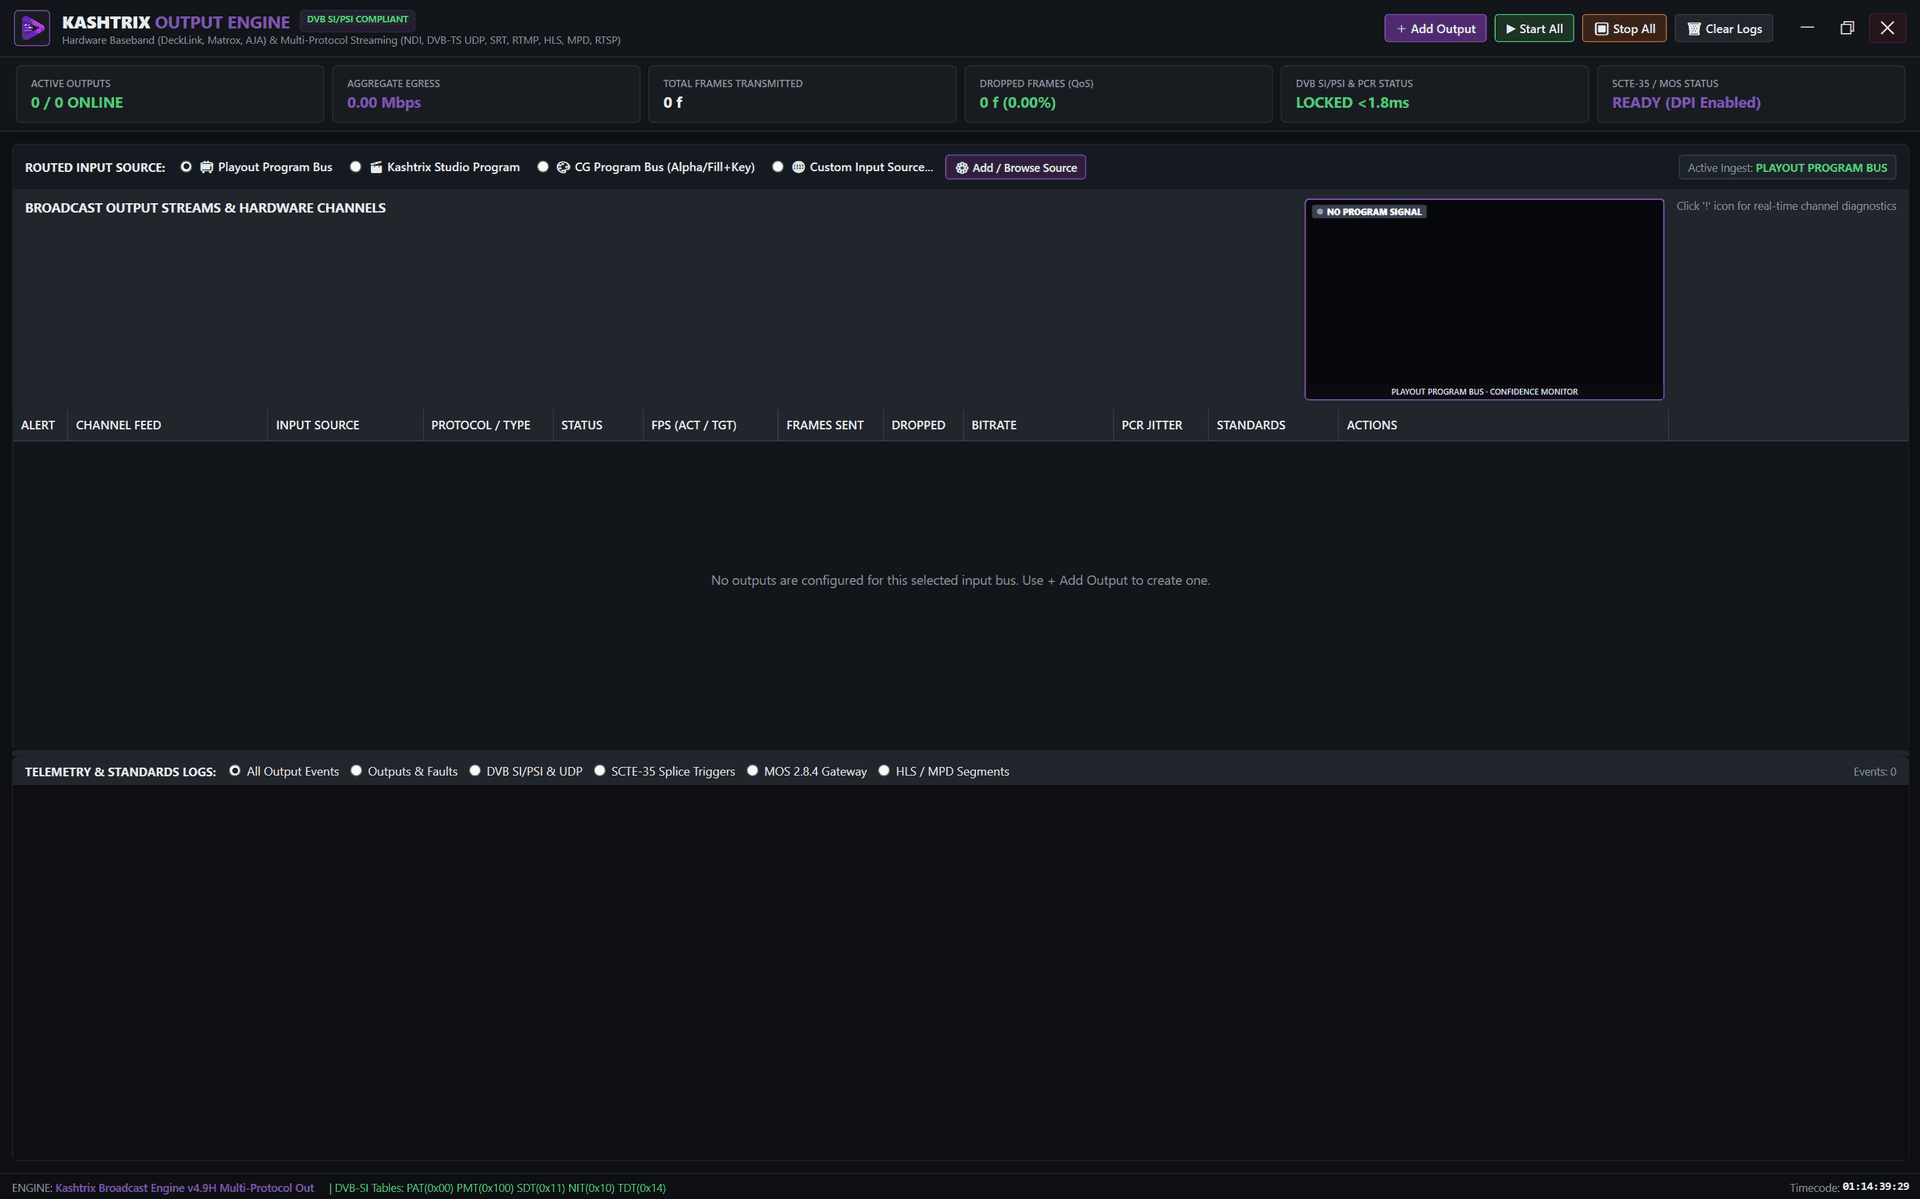This screenshot has width=1920, height=1199.
Task: Click the 0.00 Mbps aggregate egress value
Action: (x=384, y=102)
